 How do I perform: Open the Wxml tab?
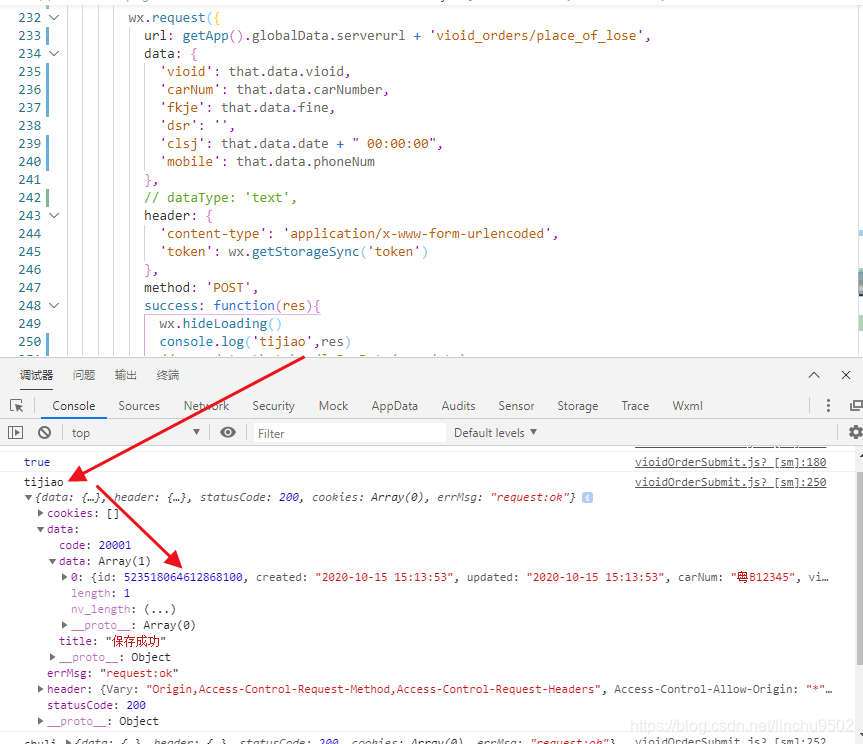click(687, 406)
